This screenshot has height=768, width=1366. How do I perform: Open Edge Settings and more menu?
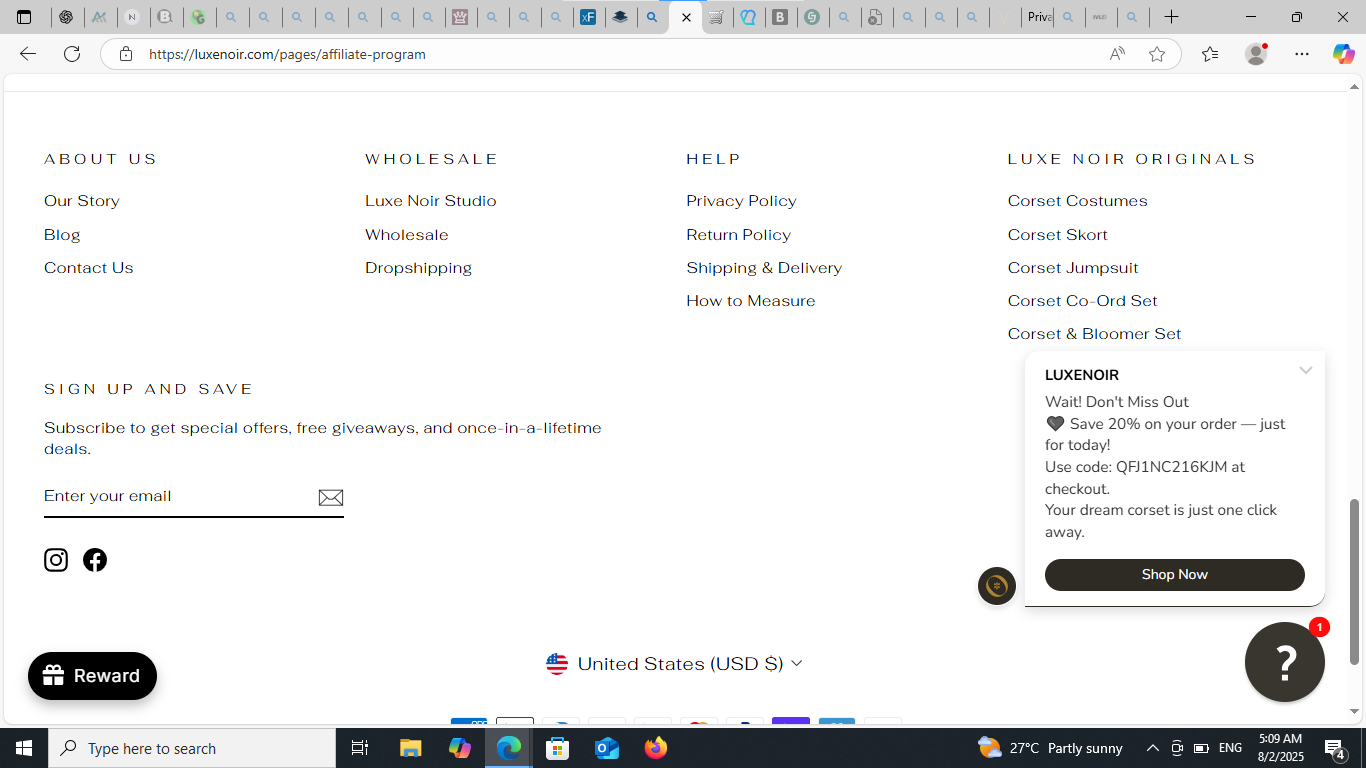coord(1302,54)
